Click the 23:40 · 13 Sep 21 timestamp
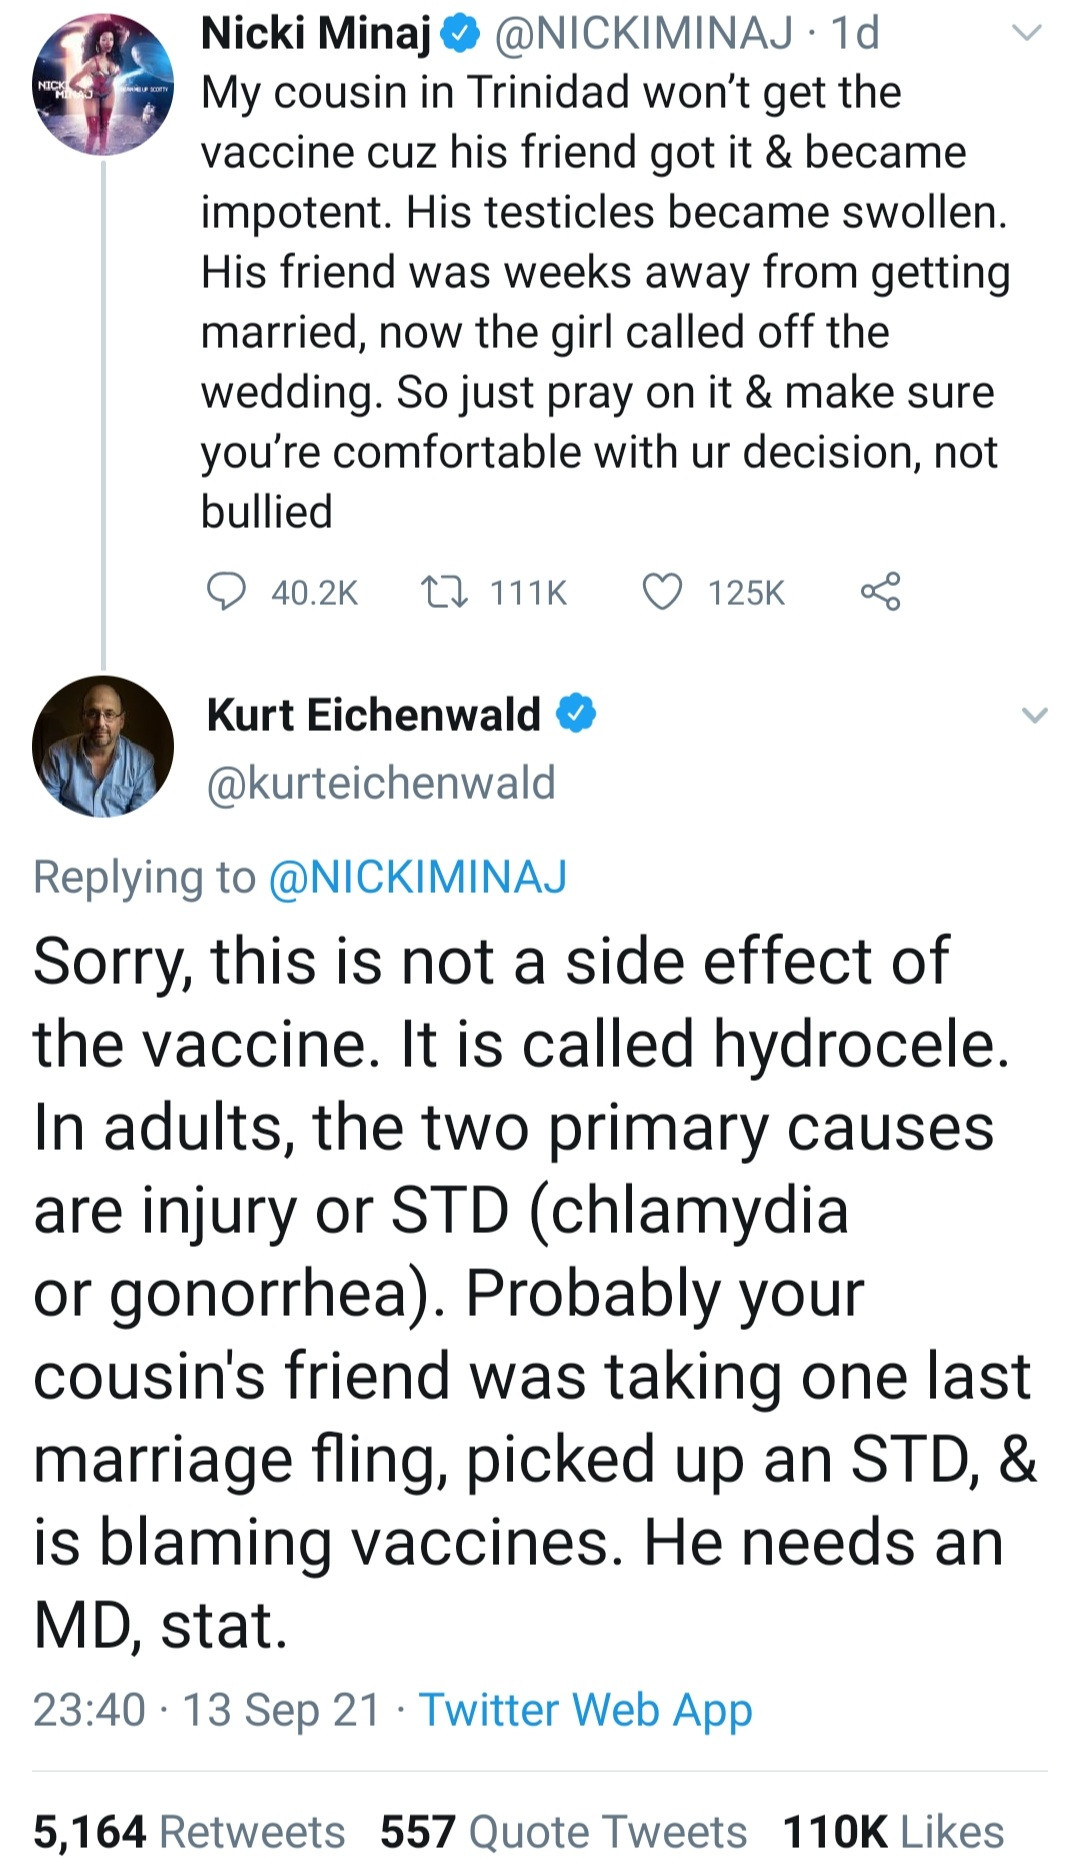Viewport: 1080px width, 1869px height. coord(206,1709)
